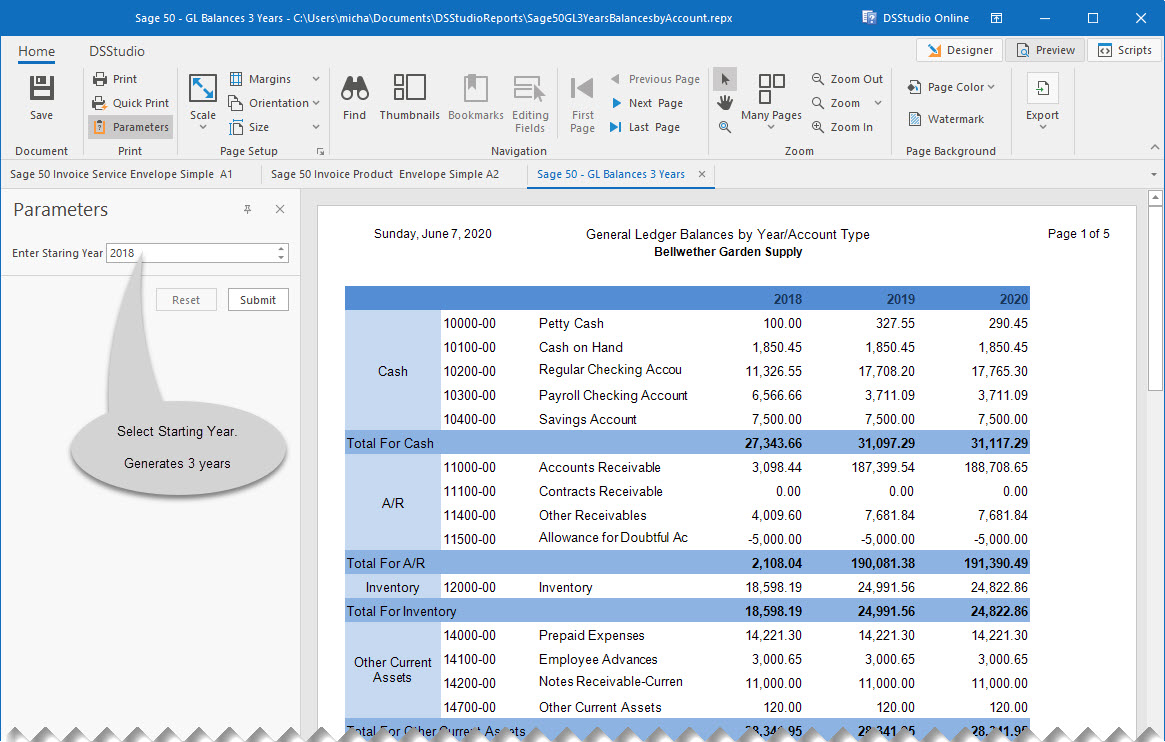Open the Page Color dropdown
The width and height of the screenshot is (1165, 742).
950,87
